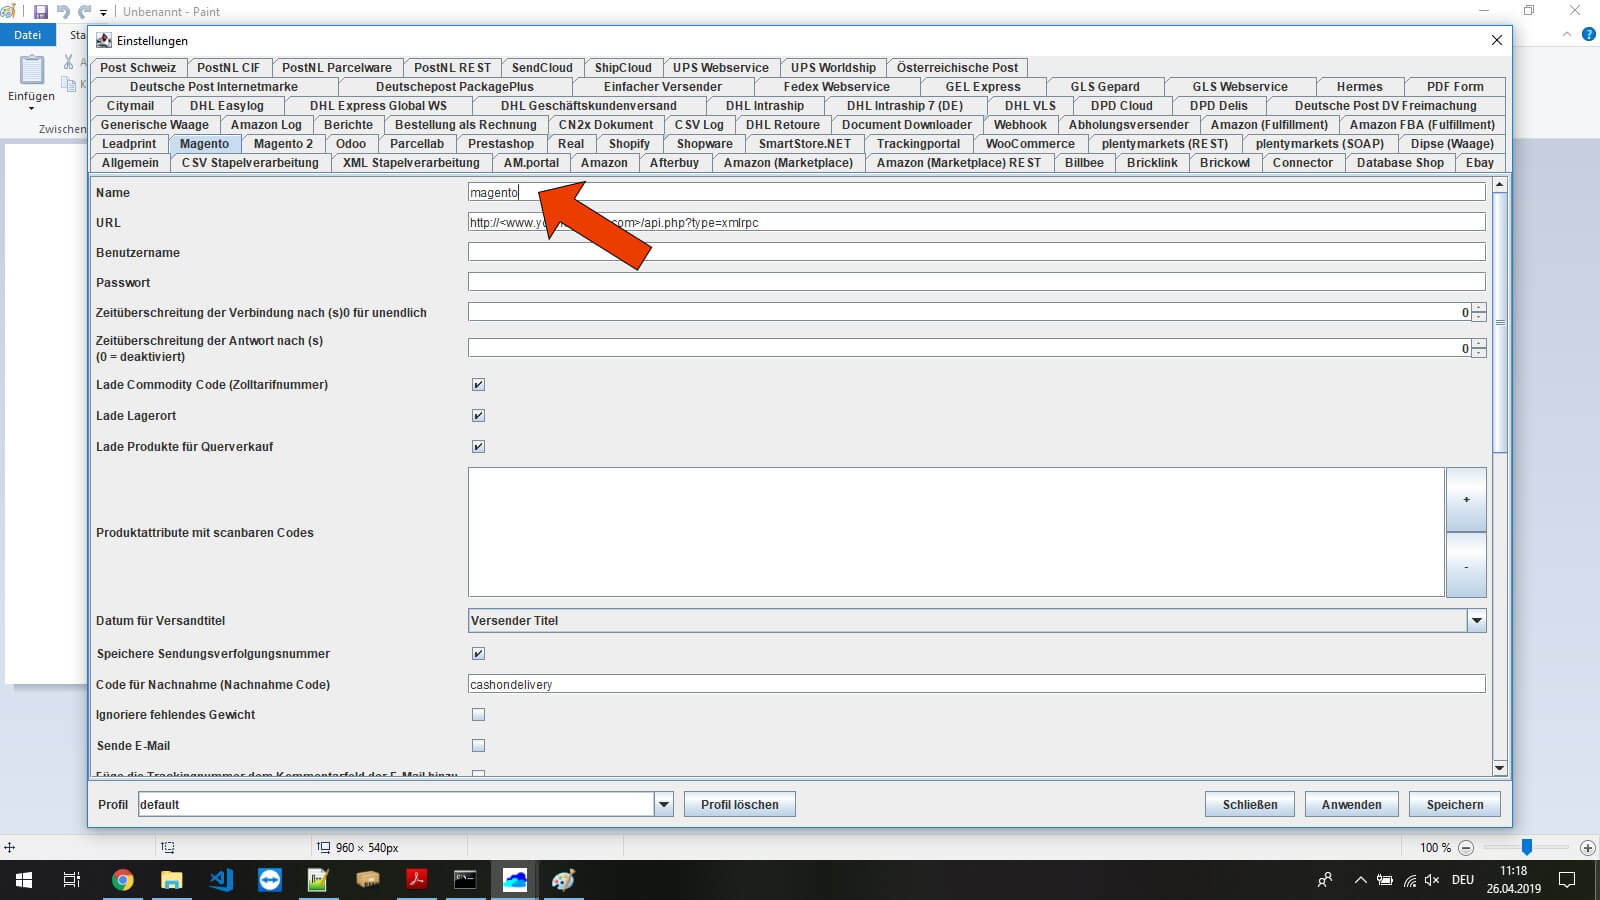Click the plus button for Produktattribute

pos(1466,500)
